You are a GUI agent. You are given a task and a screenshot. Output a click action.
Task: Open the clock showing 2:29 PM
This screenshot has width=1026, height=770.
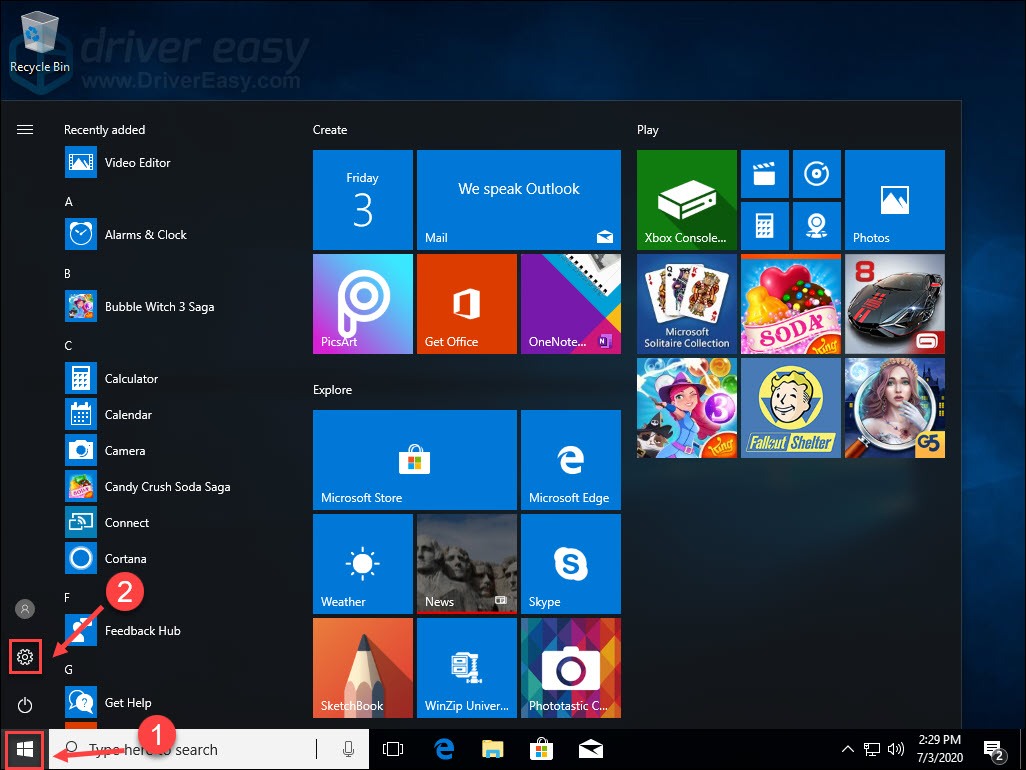(x=940, y=749)
